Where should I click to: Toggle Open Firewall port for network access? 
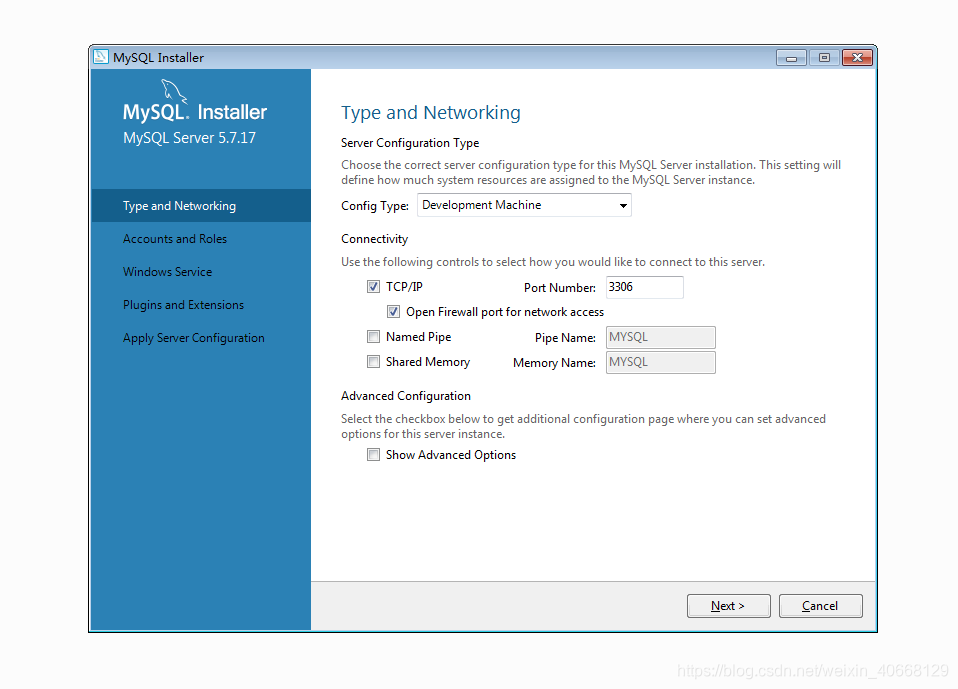393,312
